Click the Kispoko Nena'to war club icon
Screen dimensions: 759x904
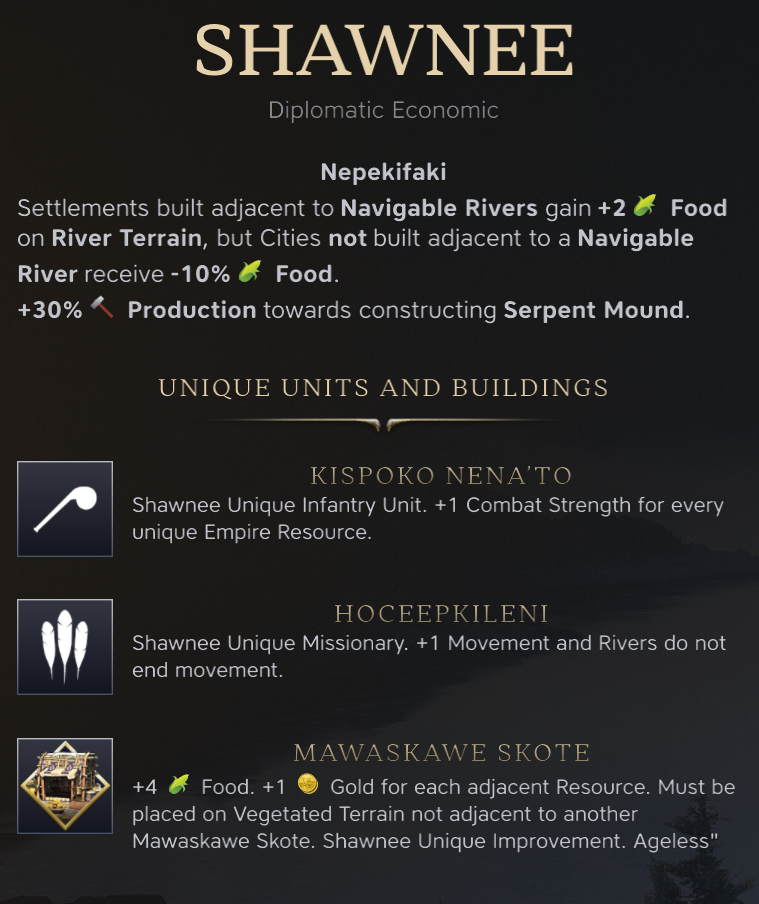(x=65, y=508)
